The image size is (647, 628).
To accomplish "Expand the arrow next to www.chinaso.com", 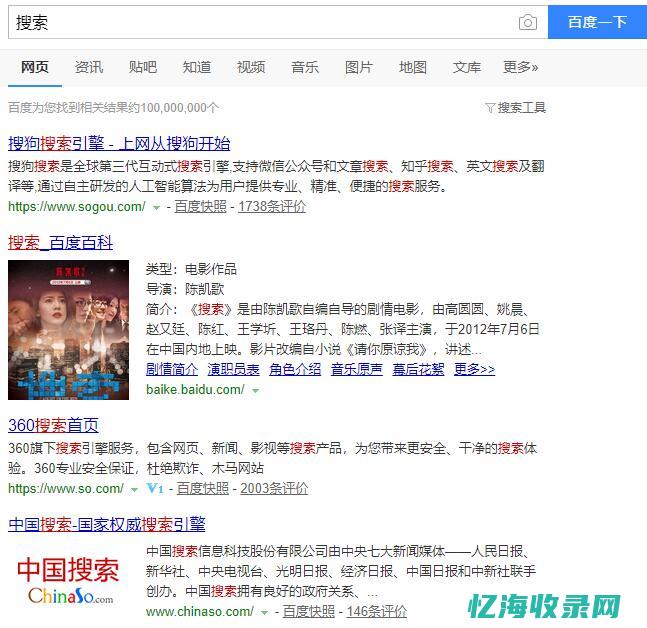I will click(264, 613).
